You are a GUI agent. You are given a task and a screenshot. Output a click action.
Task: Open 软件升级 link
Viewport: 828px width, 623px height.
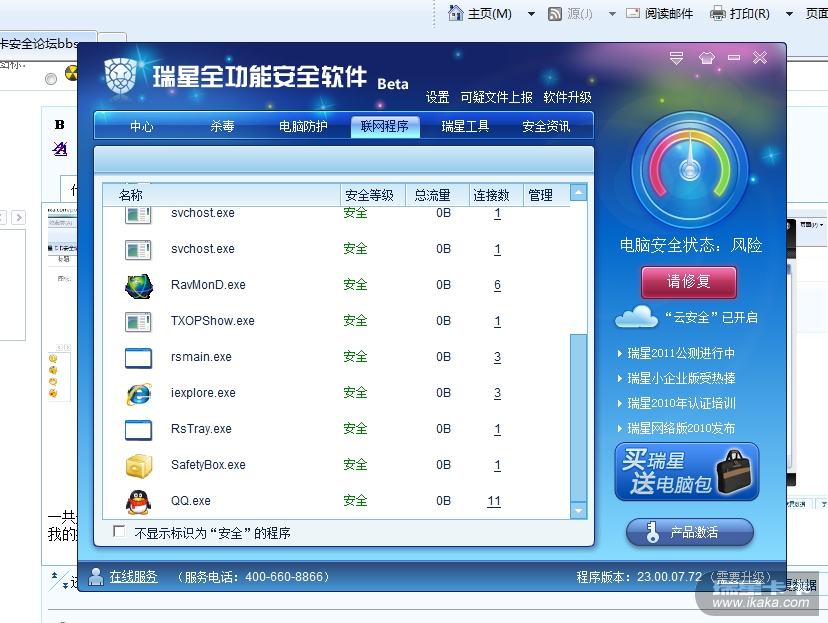[x=567, y=98]
